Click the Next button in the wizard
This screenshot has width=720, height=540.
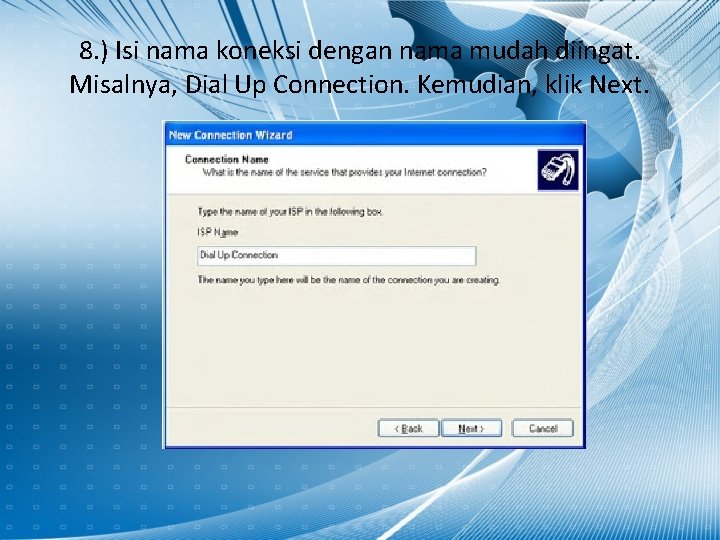click(472, 428)
